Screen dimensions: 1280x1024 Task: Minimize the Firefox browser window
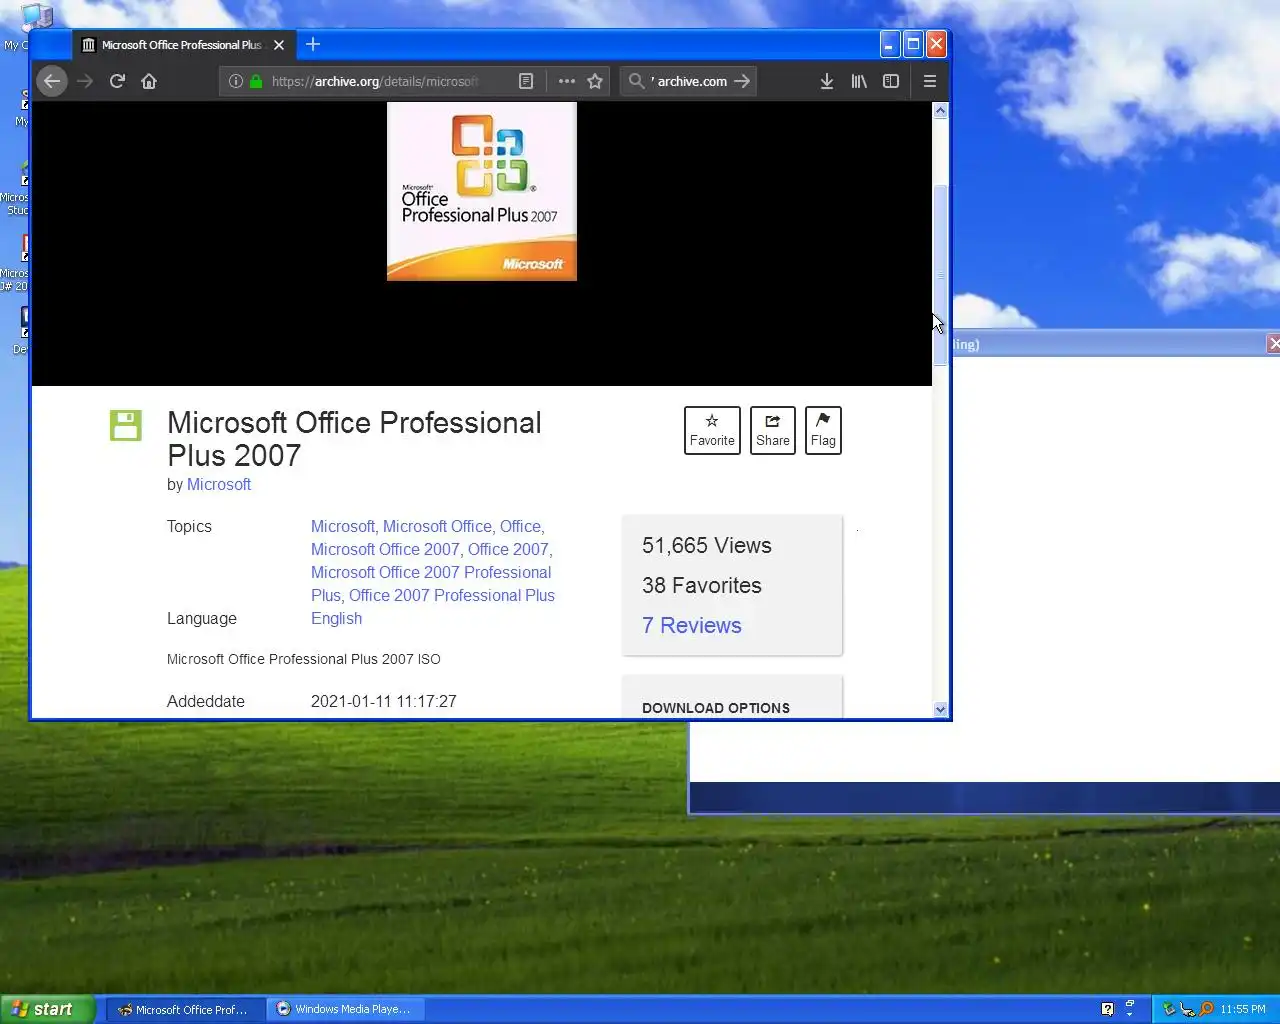(890, 44)
